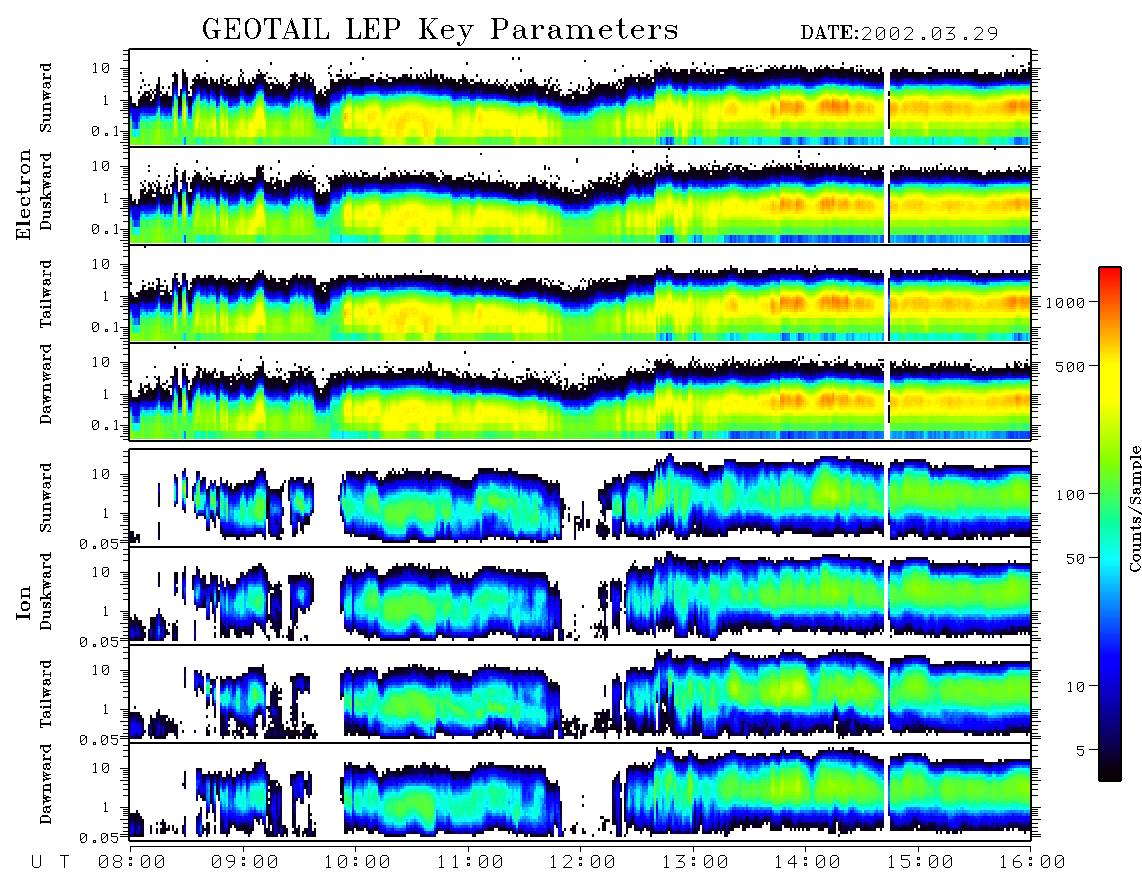Viewport: 1142px width, 880px height.
Task: Select the Ion "Duskward" panel label
Action: tap(46, 591)
